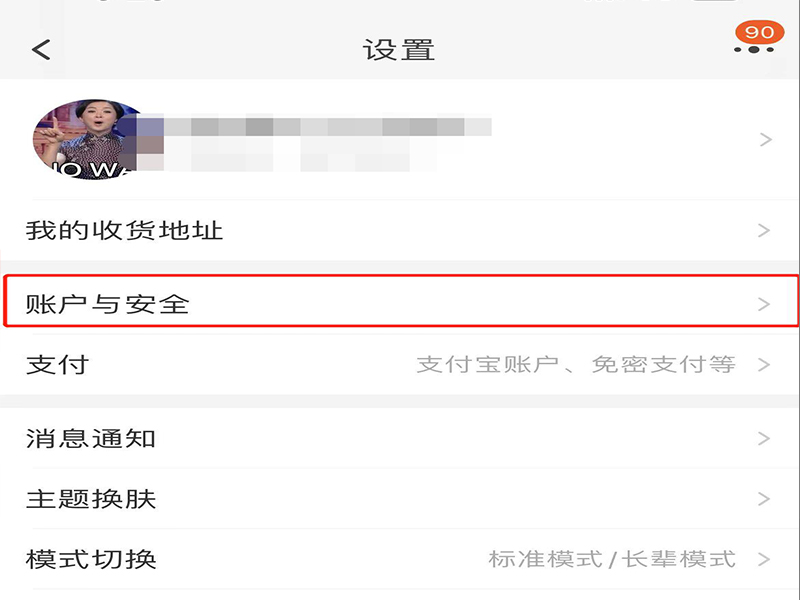Tap 标准模式/长辈模式 text
800x600 pixels.
coord(612,559)
